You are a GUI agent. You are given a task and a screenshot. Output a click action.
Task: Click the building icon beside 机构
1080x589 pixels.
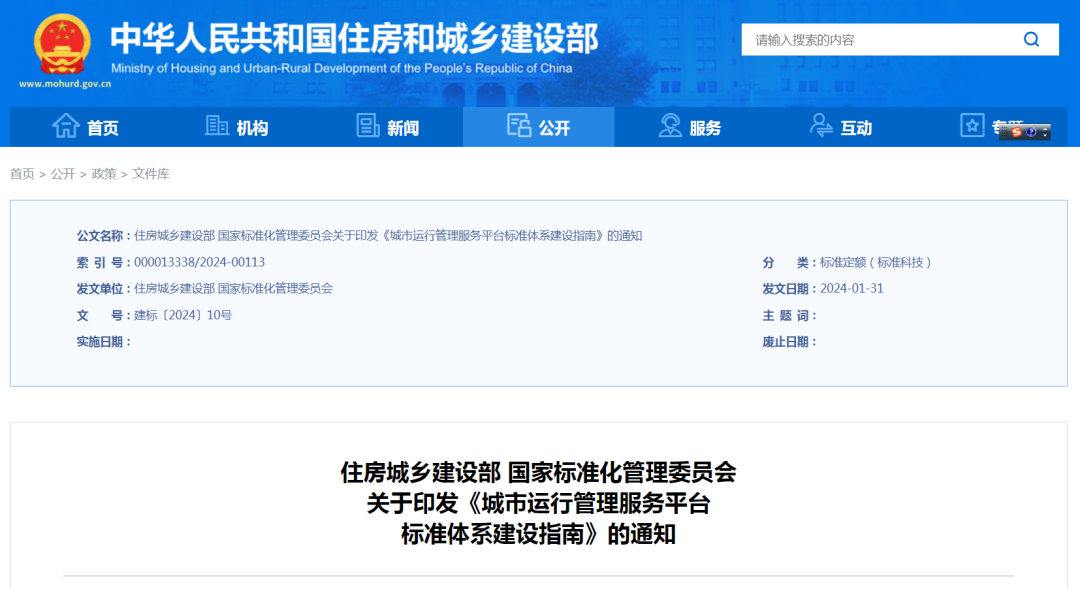pyautogui.click(x=217, y=126)
